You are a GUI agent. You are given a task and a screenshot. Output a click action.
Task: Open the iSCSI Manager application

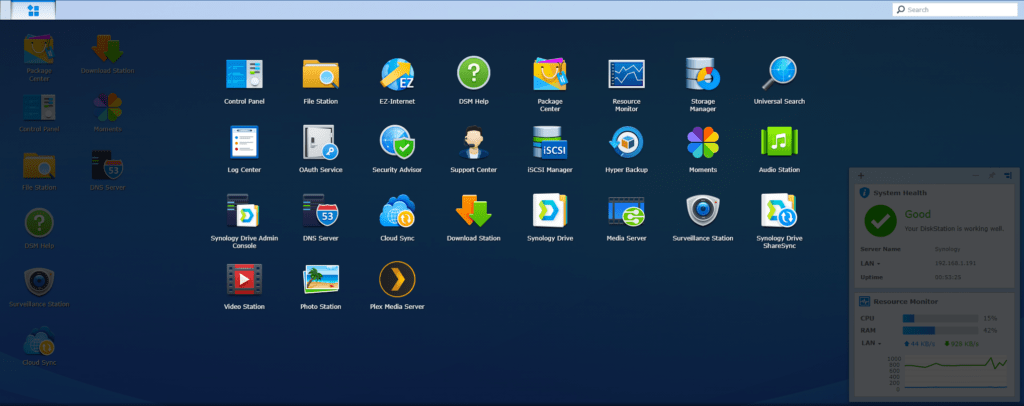click(549, 143)
